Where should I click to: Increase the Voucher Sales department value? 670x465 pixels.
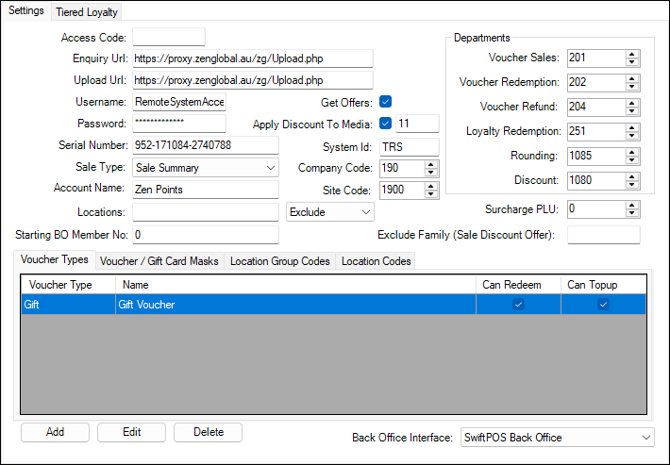[x=631, y=53]
